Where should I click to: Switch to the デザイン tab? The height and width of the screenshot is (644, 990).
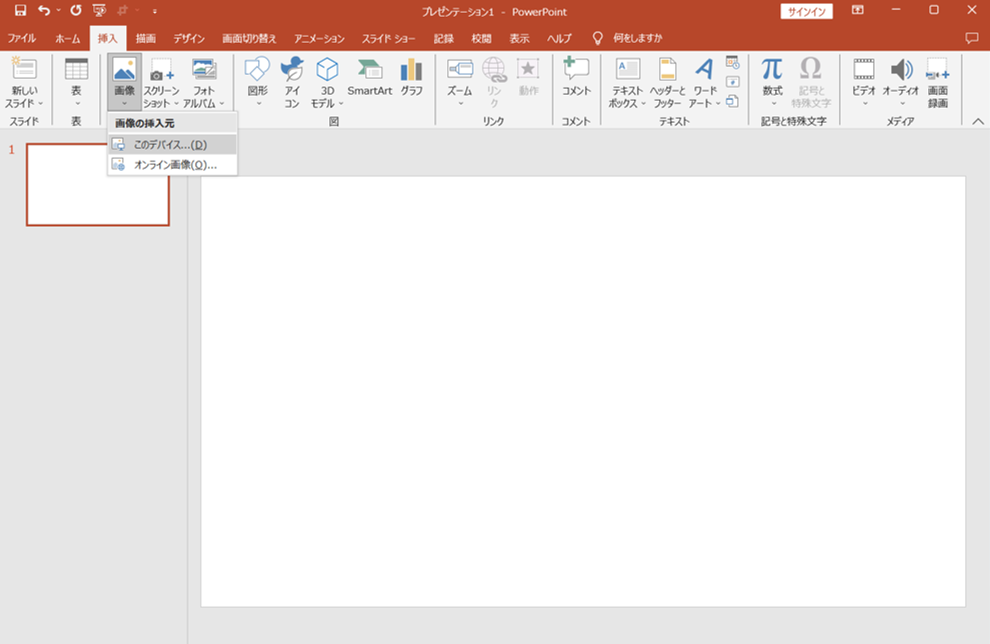click(188, 38)
